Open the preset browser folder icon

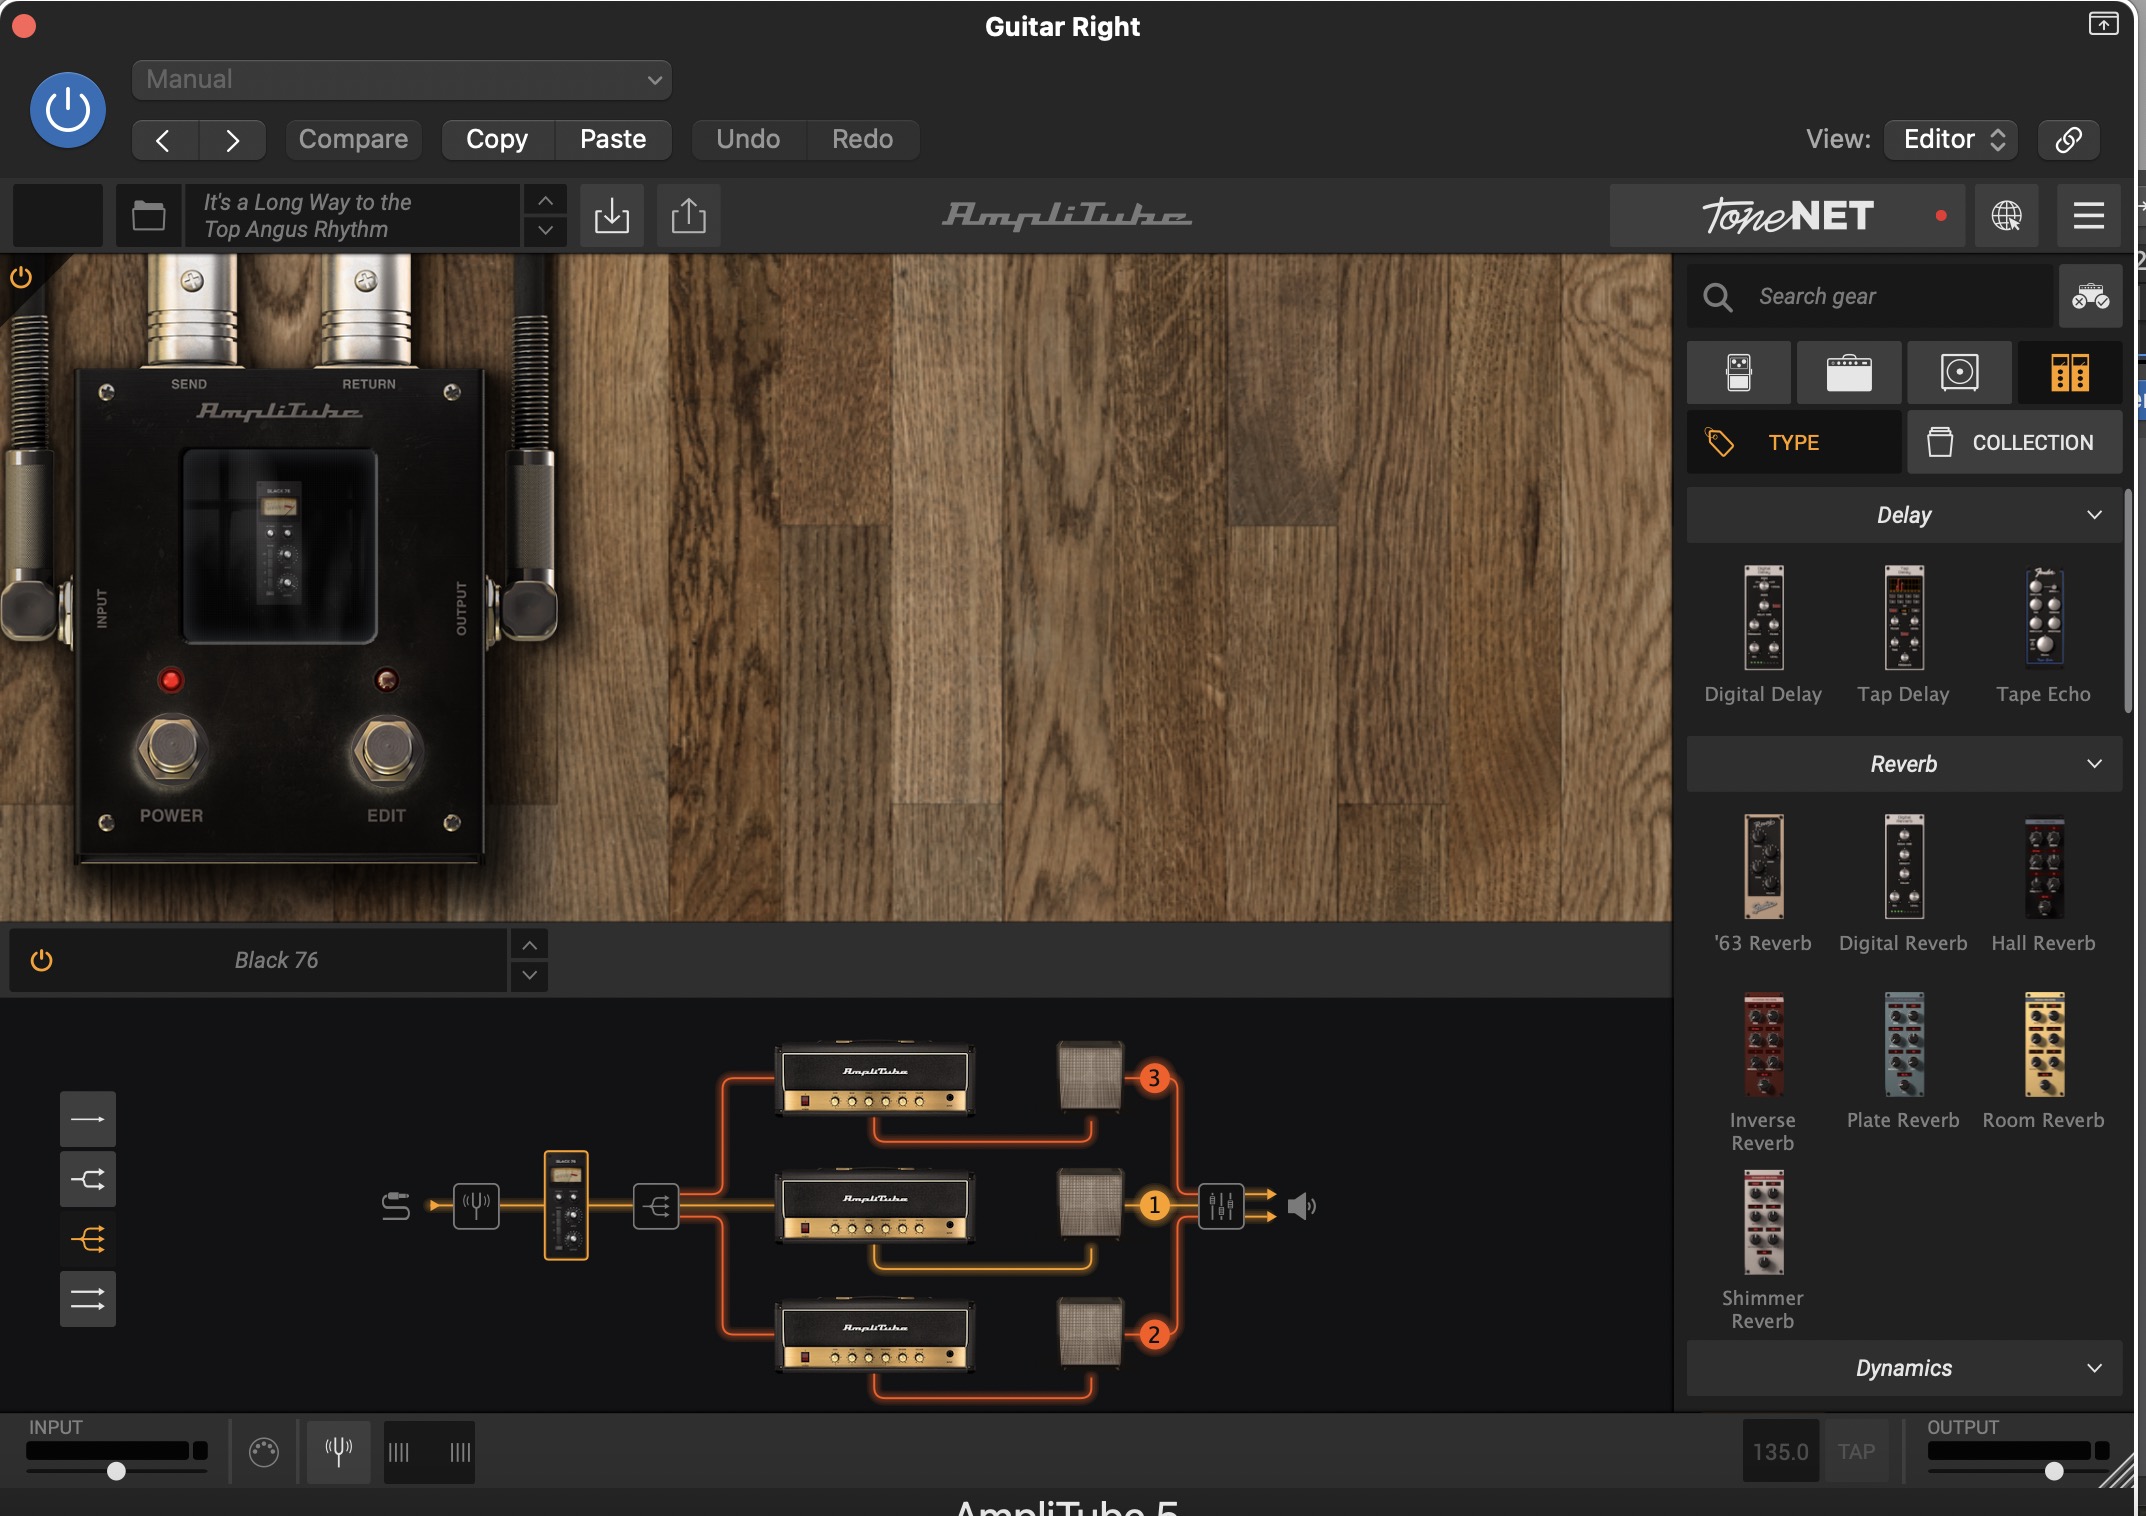(x=149, y=215)
